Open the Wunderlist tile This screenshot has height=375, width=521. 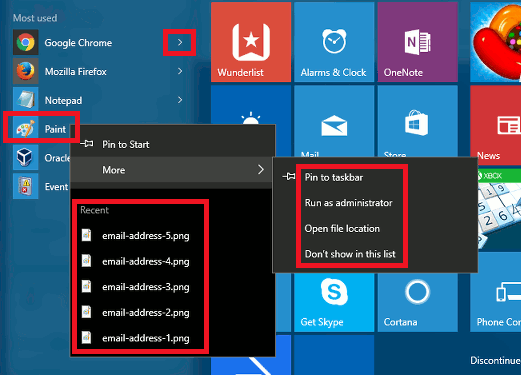tap(251, 42)
